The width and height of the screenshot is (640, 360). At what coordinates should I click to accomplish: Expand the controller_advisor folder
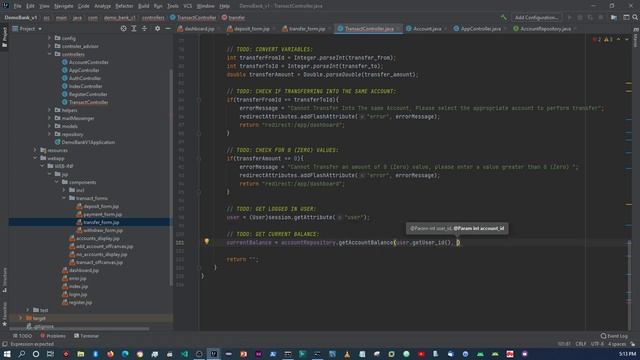(x=49, y=46)
